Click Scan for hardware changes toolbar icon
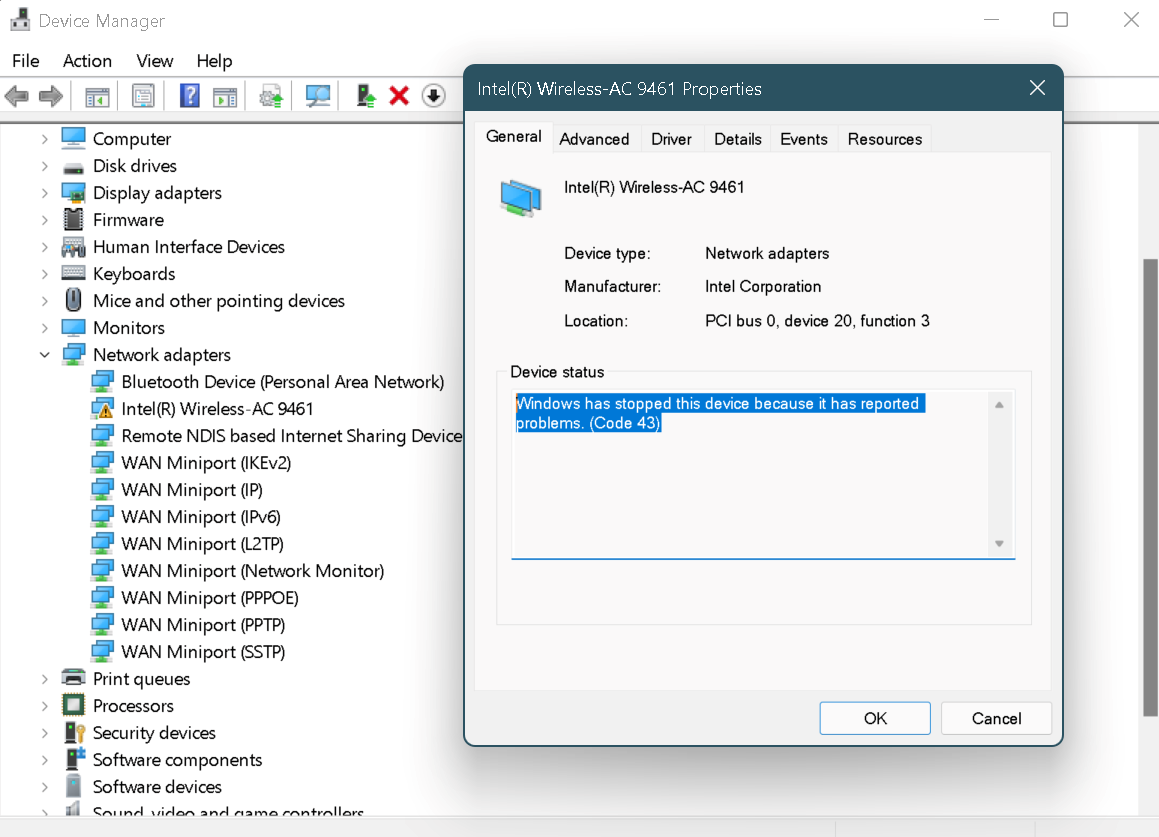The image size is (1159, 837). tap(318, 96)
